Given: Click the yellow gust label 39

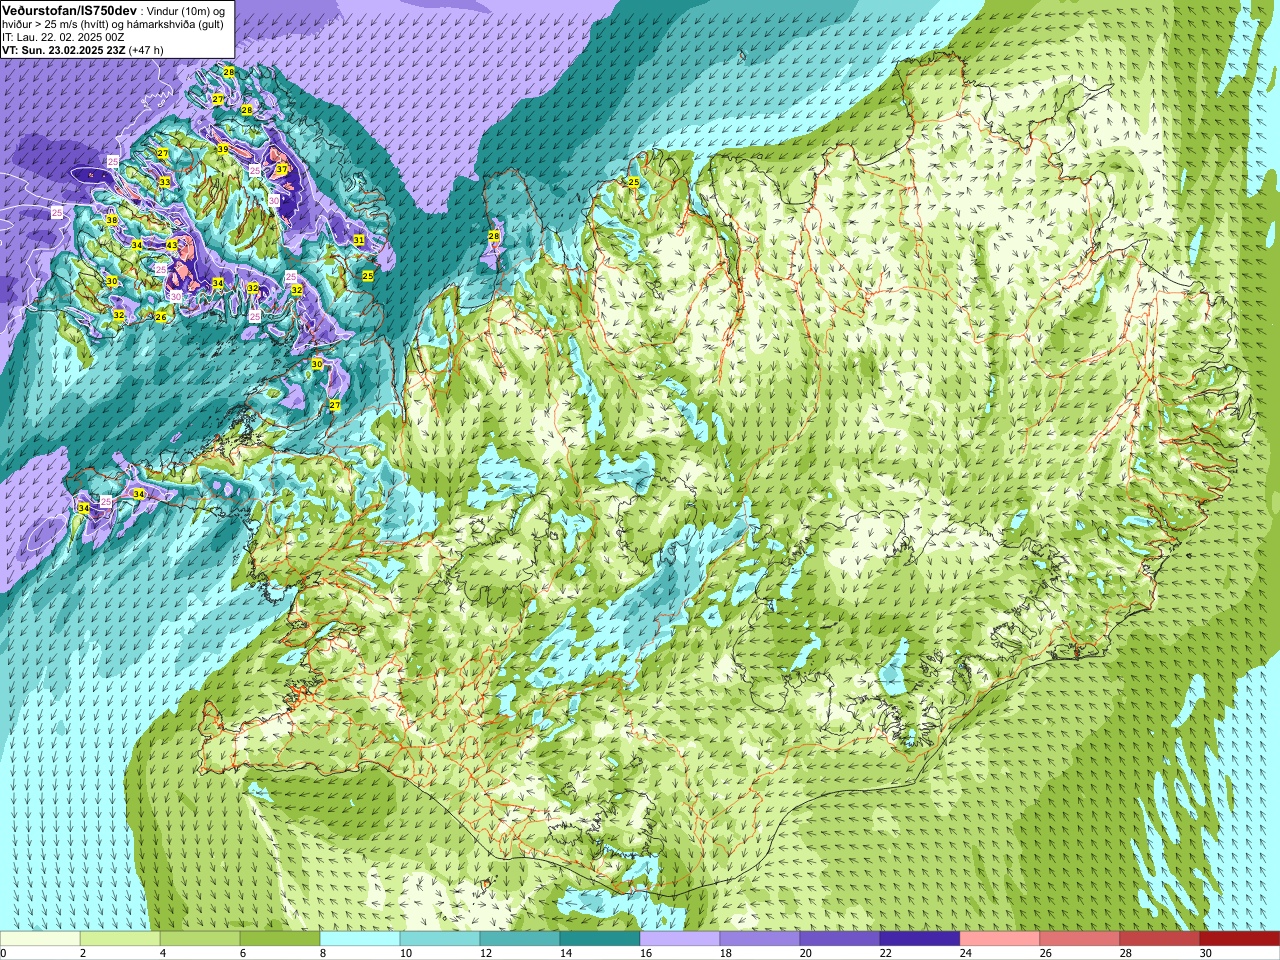Looking at the screenshot, I should (223, 149).
